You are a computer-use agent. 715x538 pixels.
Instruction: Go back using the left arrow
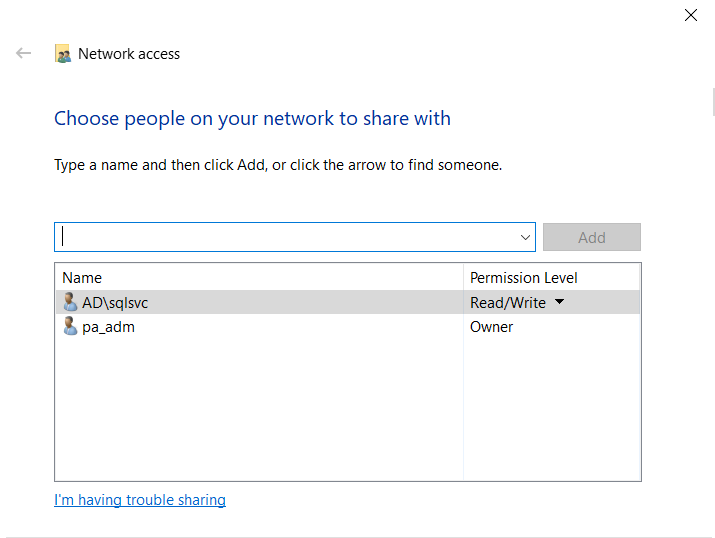pyautogui.click(x=23, y=53)
